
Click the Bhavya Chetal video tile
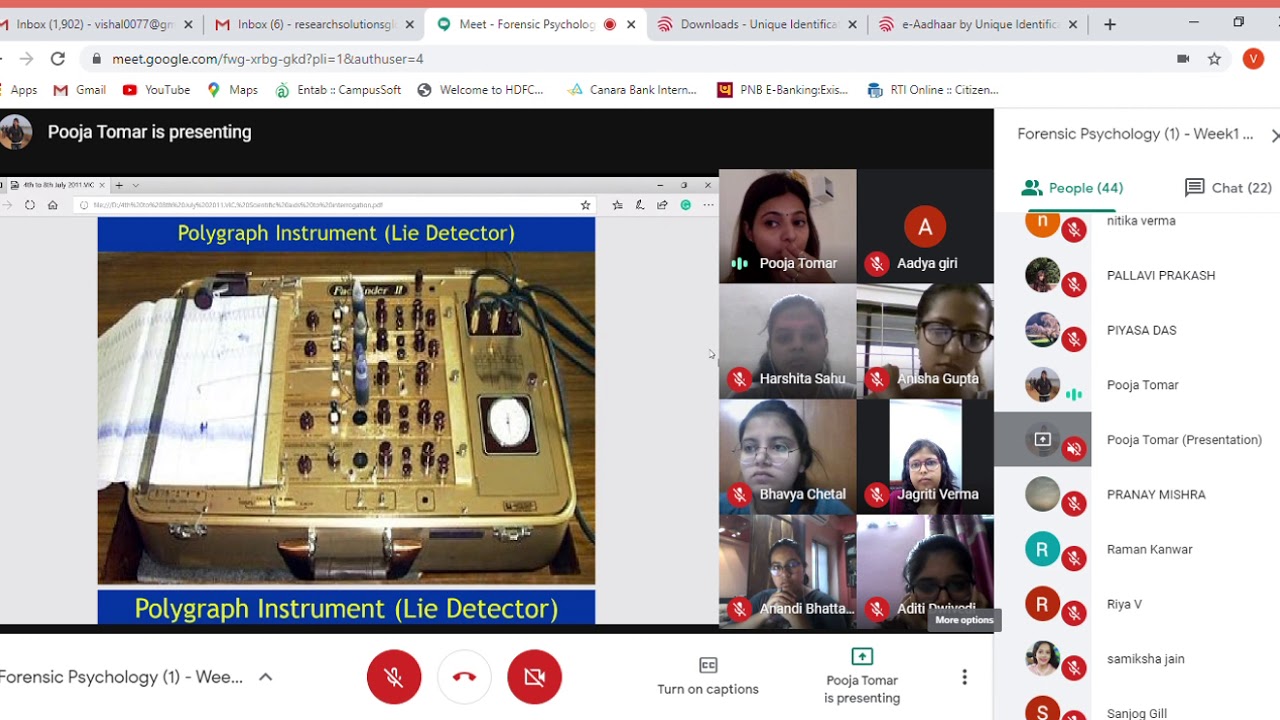click(787, 457)
